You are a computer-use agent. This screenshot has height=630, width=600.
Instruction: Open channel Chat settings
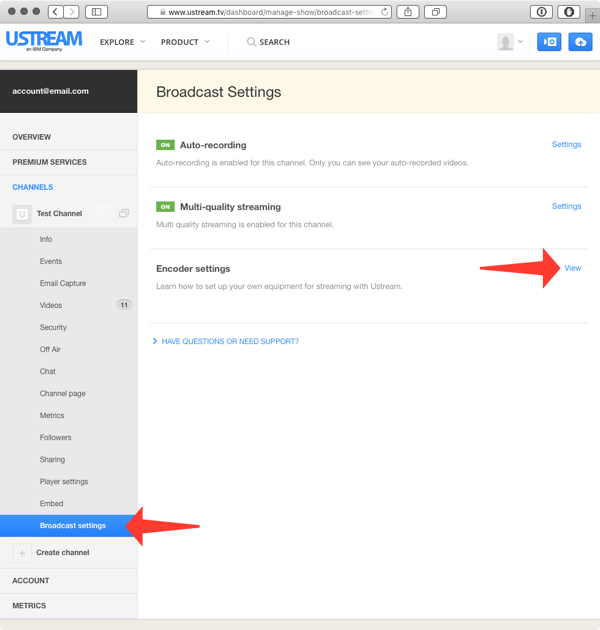[x=47, y=371]
